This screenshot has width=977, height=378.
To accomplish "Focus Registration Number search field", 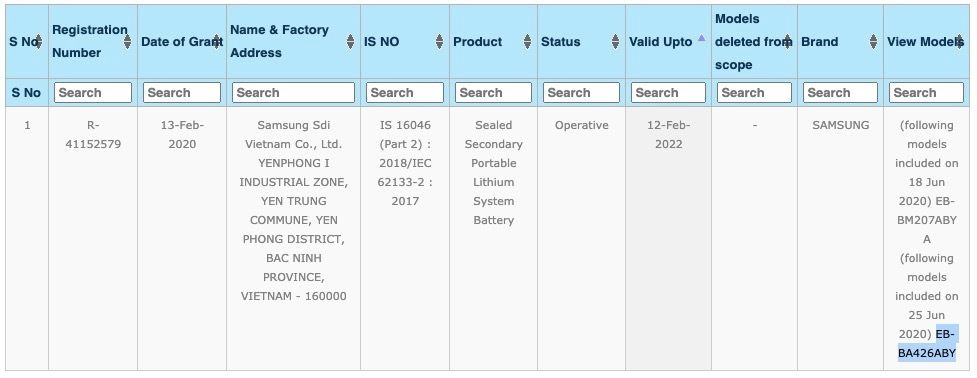I will (x=93, y=93).
